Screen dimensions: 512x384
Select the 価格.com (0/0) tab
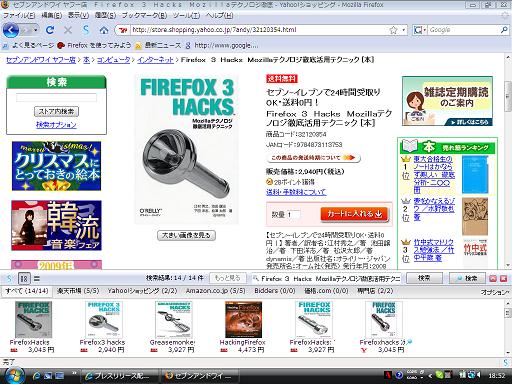point(326,291)
